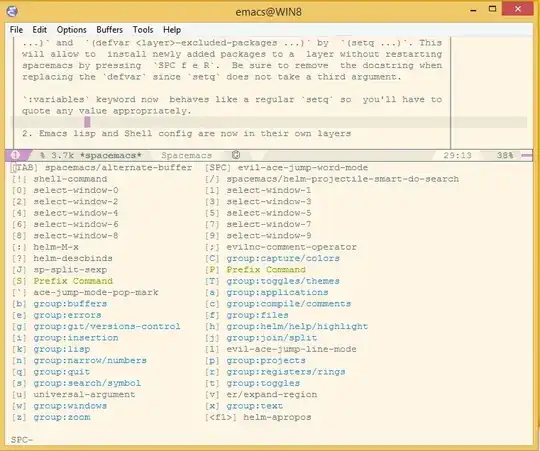Click the evil-ace-jump-word-mode entry
The height and width of the screenshot is (451, 540).
pos(303,168)
